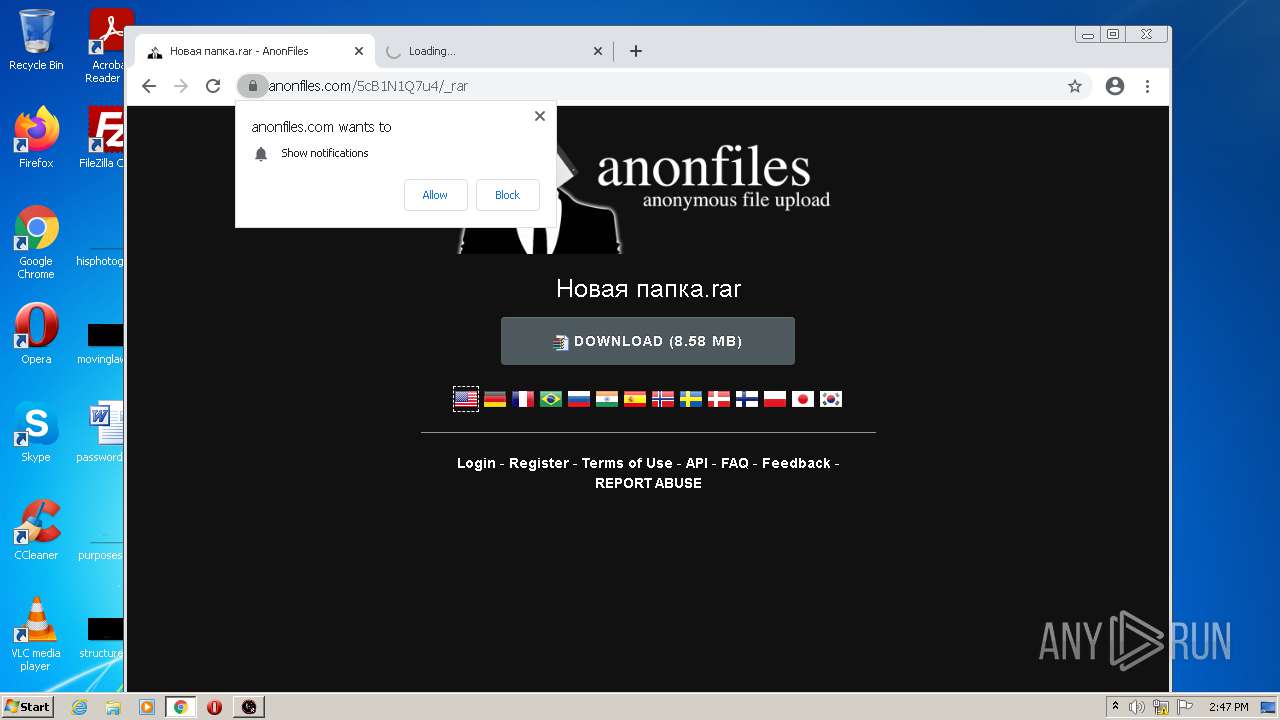Select the CCleaner desktop shortcut
This screenshot has height=720, width=1280.
pyautogui.click(x=36, y=530)
